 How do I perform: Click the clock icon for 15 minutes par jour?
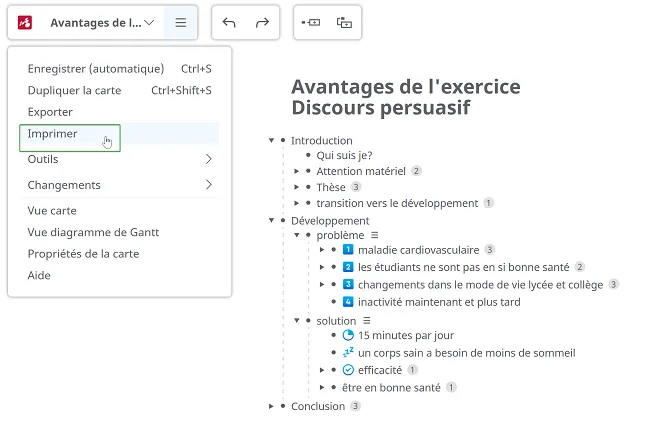coord(348,335)
